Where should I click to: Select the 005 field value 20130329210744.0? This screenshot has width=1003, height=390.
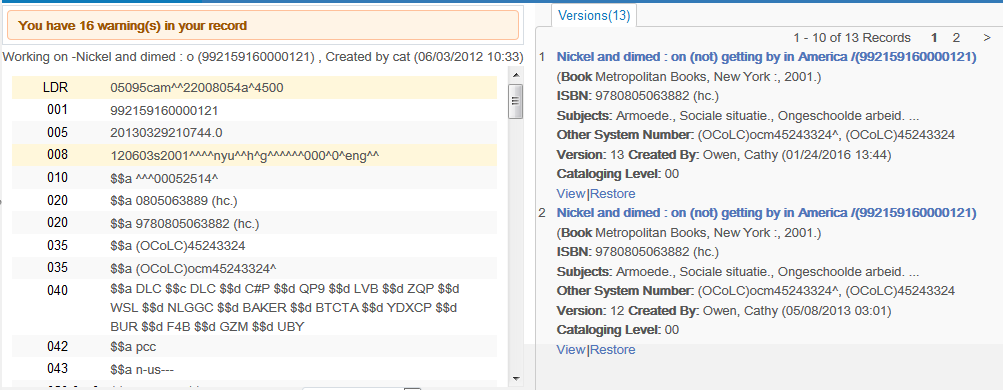point(166,133)
